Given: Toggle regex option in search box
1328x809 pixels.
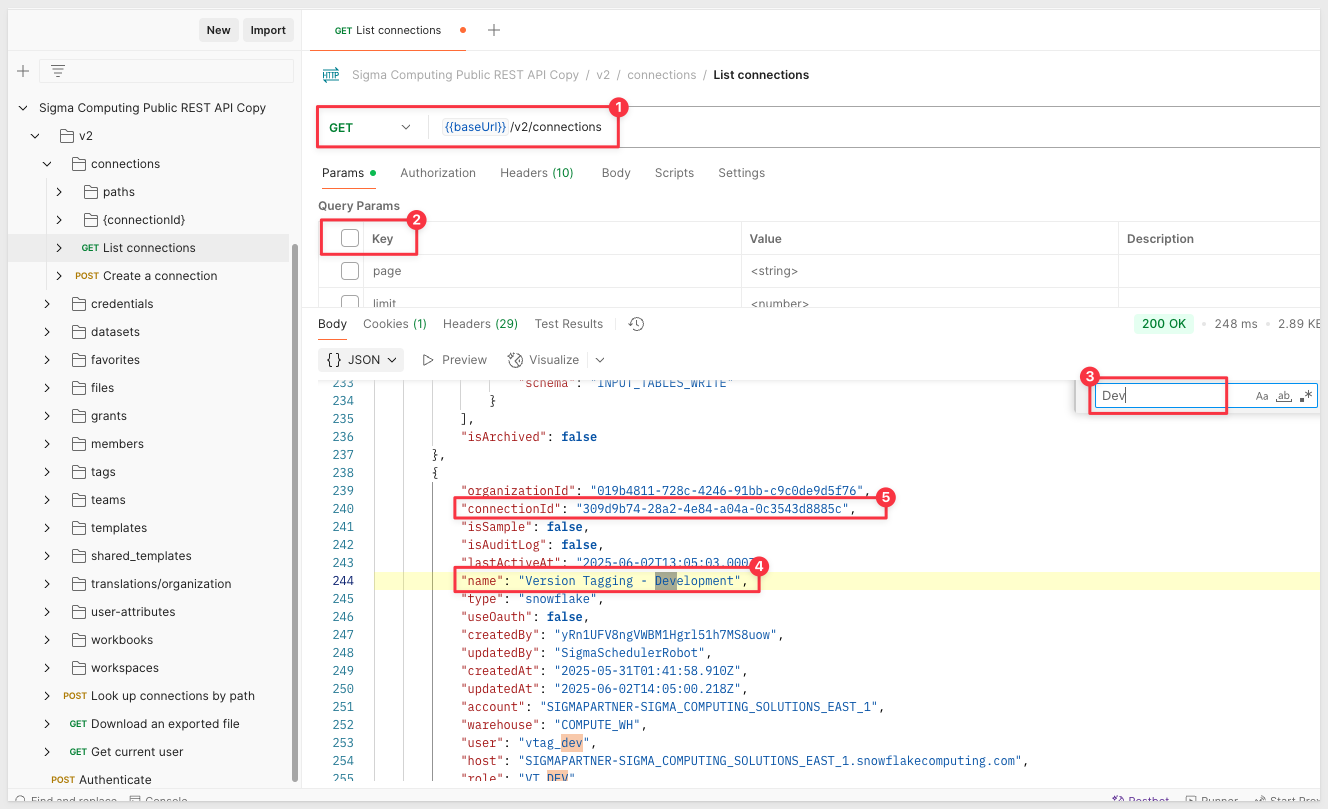Looking at the screenshot, I should (x=1306, y=396).
